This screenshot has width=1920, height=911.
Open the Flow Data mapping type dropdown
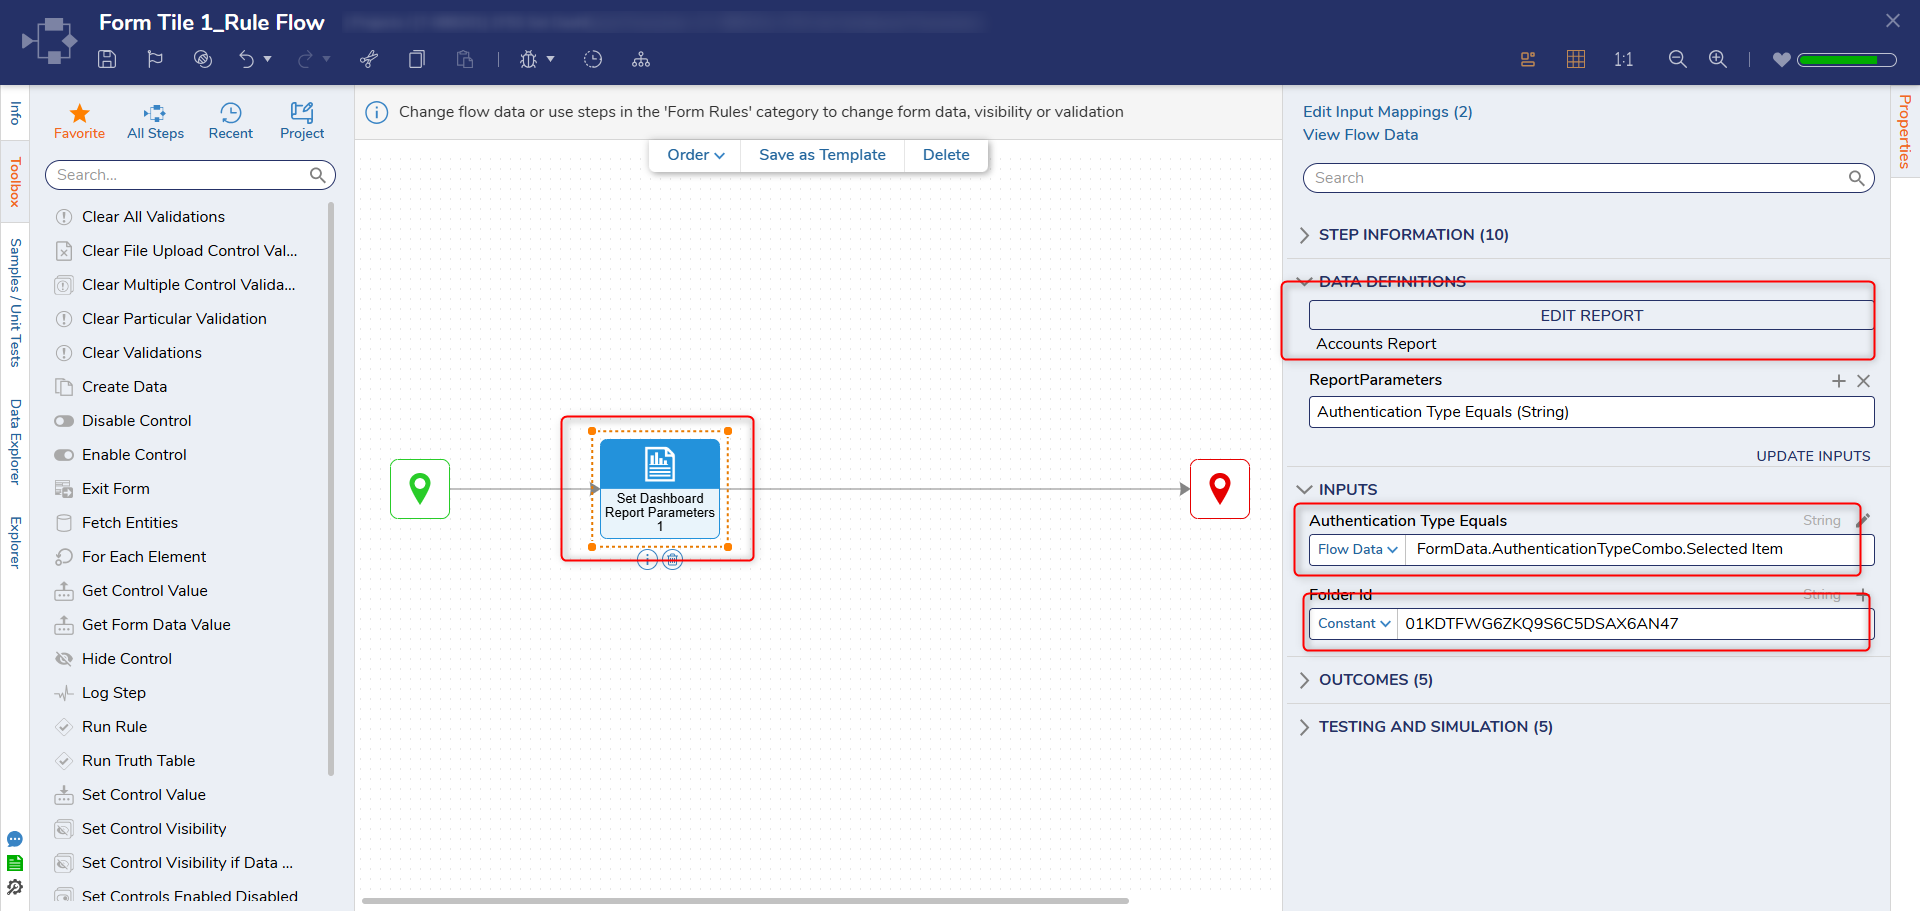(1357, 550)
